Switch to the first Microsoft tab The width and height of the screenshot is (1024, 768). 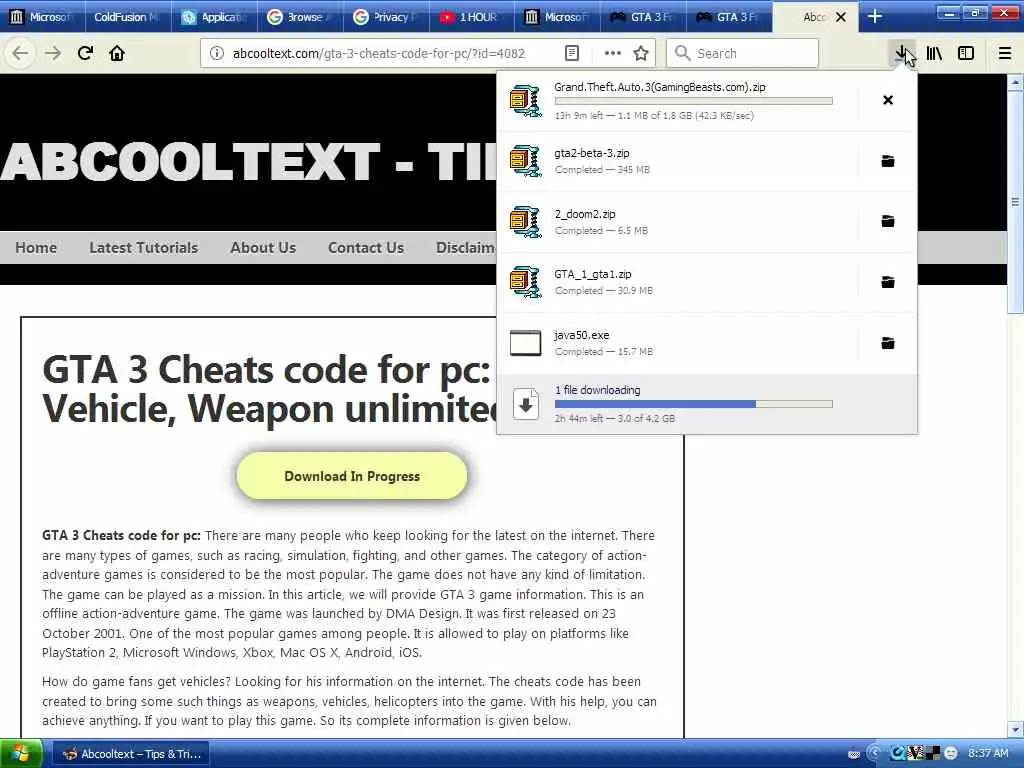tap(41, 17)
